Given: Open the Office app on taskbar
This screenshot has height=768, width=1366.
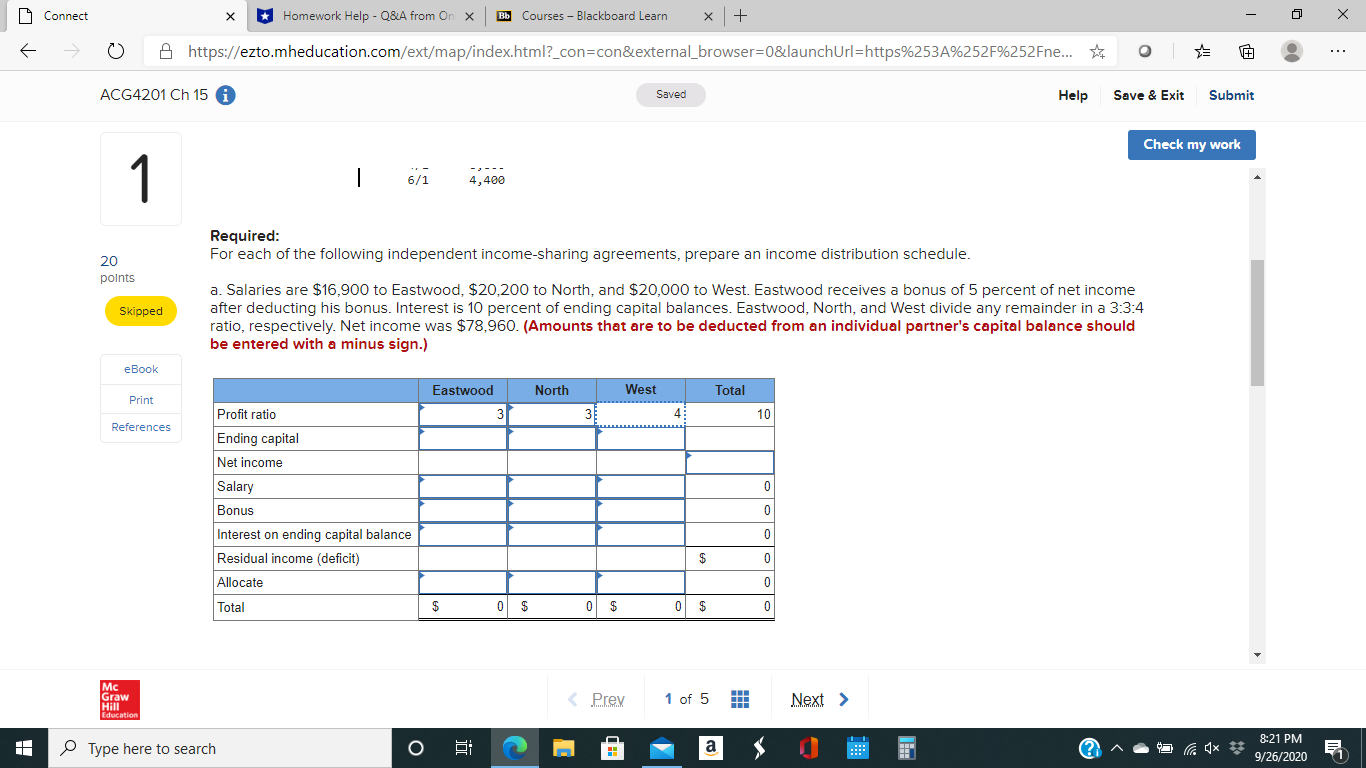Looking at the screenshot, I should (x=809, y=748).
